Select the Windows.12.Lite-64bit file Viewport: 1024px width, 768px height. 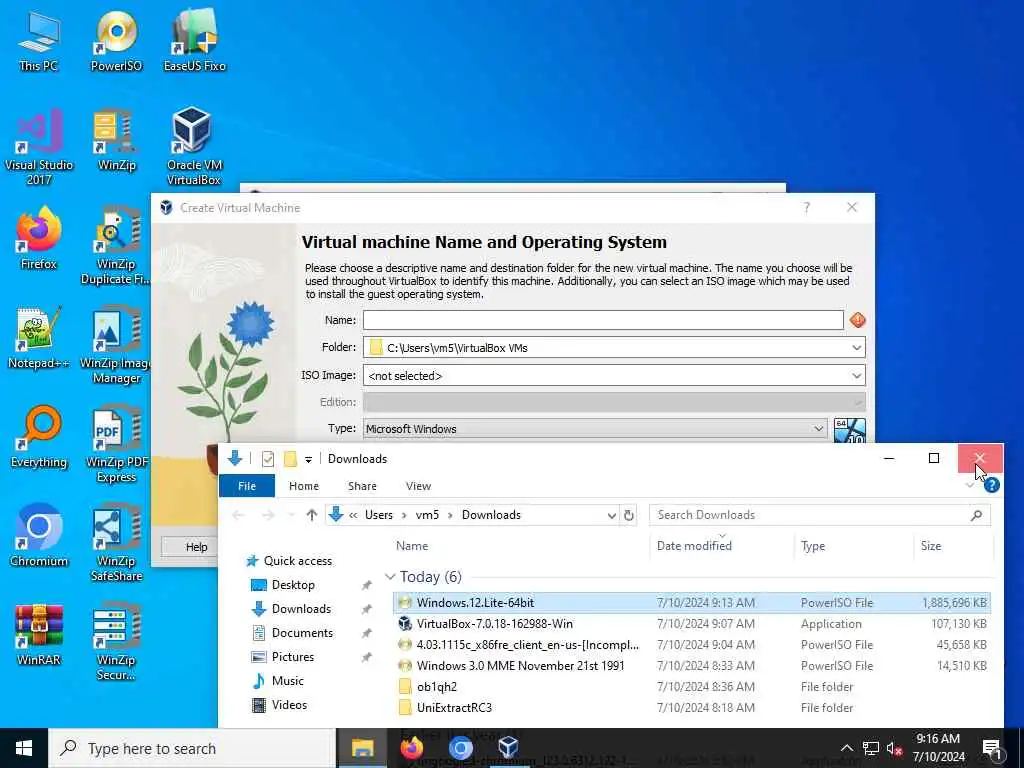tap(692, 603)
